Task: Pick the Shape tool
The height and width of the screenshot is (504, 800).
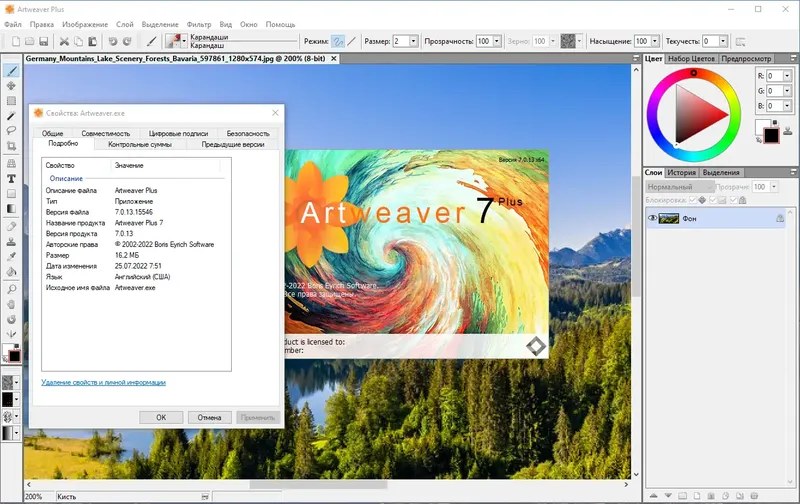Action: click(x=11, y=194)
